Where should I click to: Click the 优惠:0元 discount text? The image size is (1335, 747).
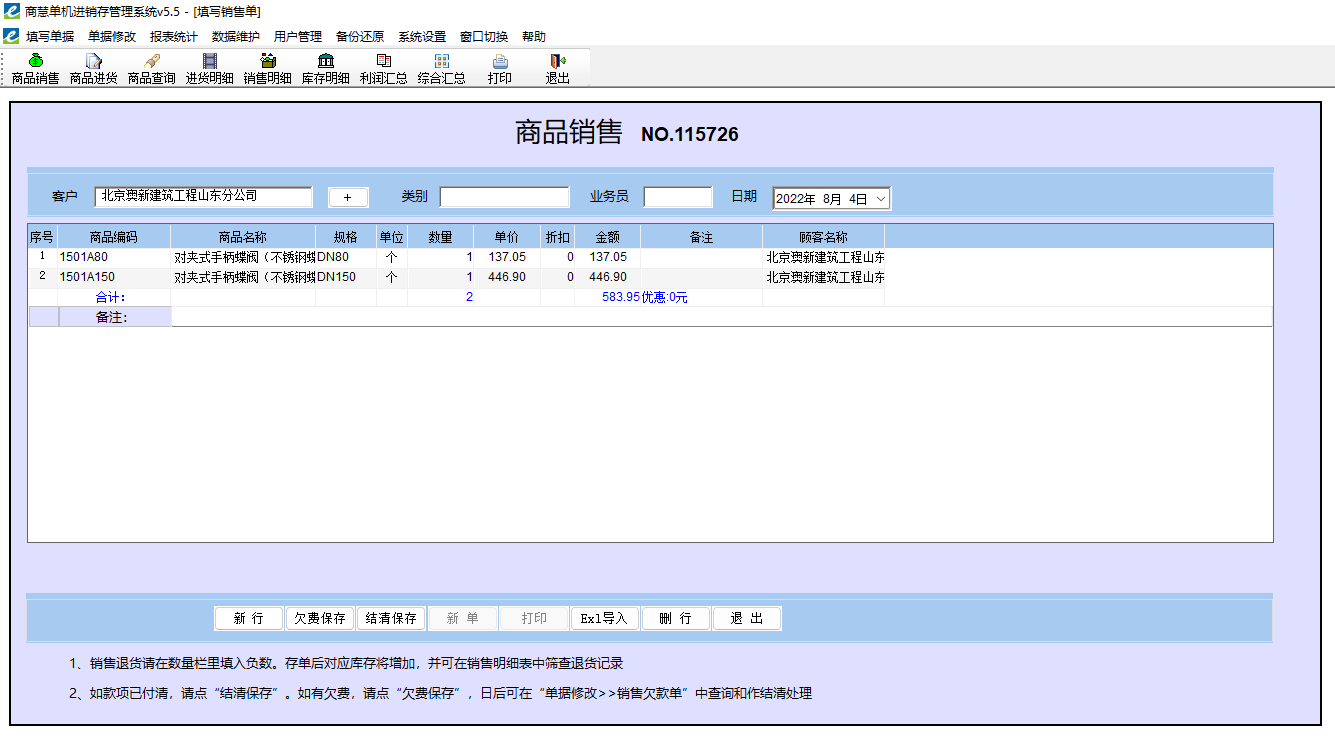[664, 297]
